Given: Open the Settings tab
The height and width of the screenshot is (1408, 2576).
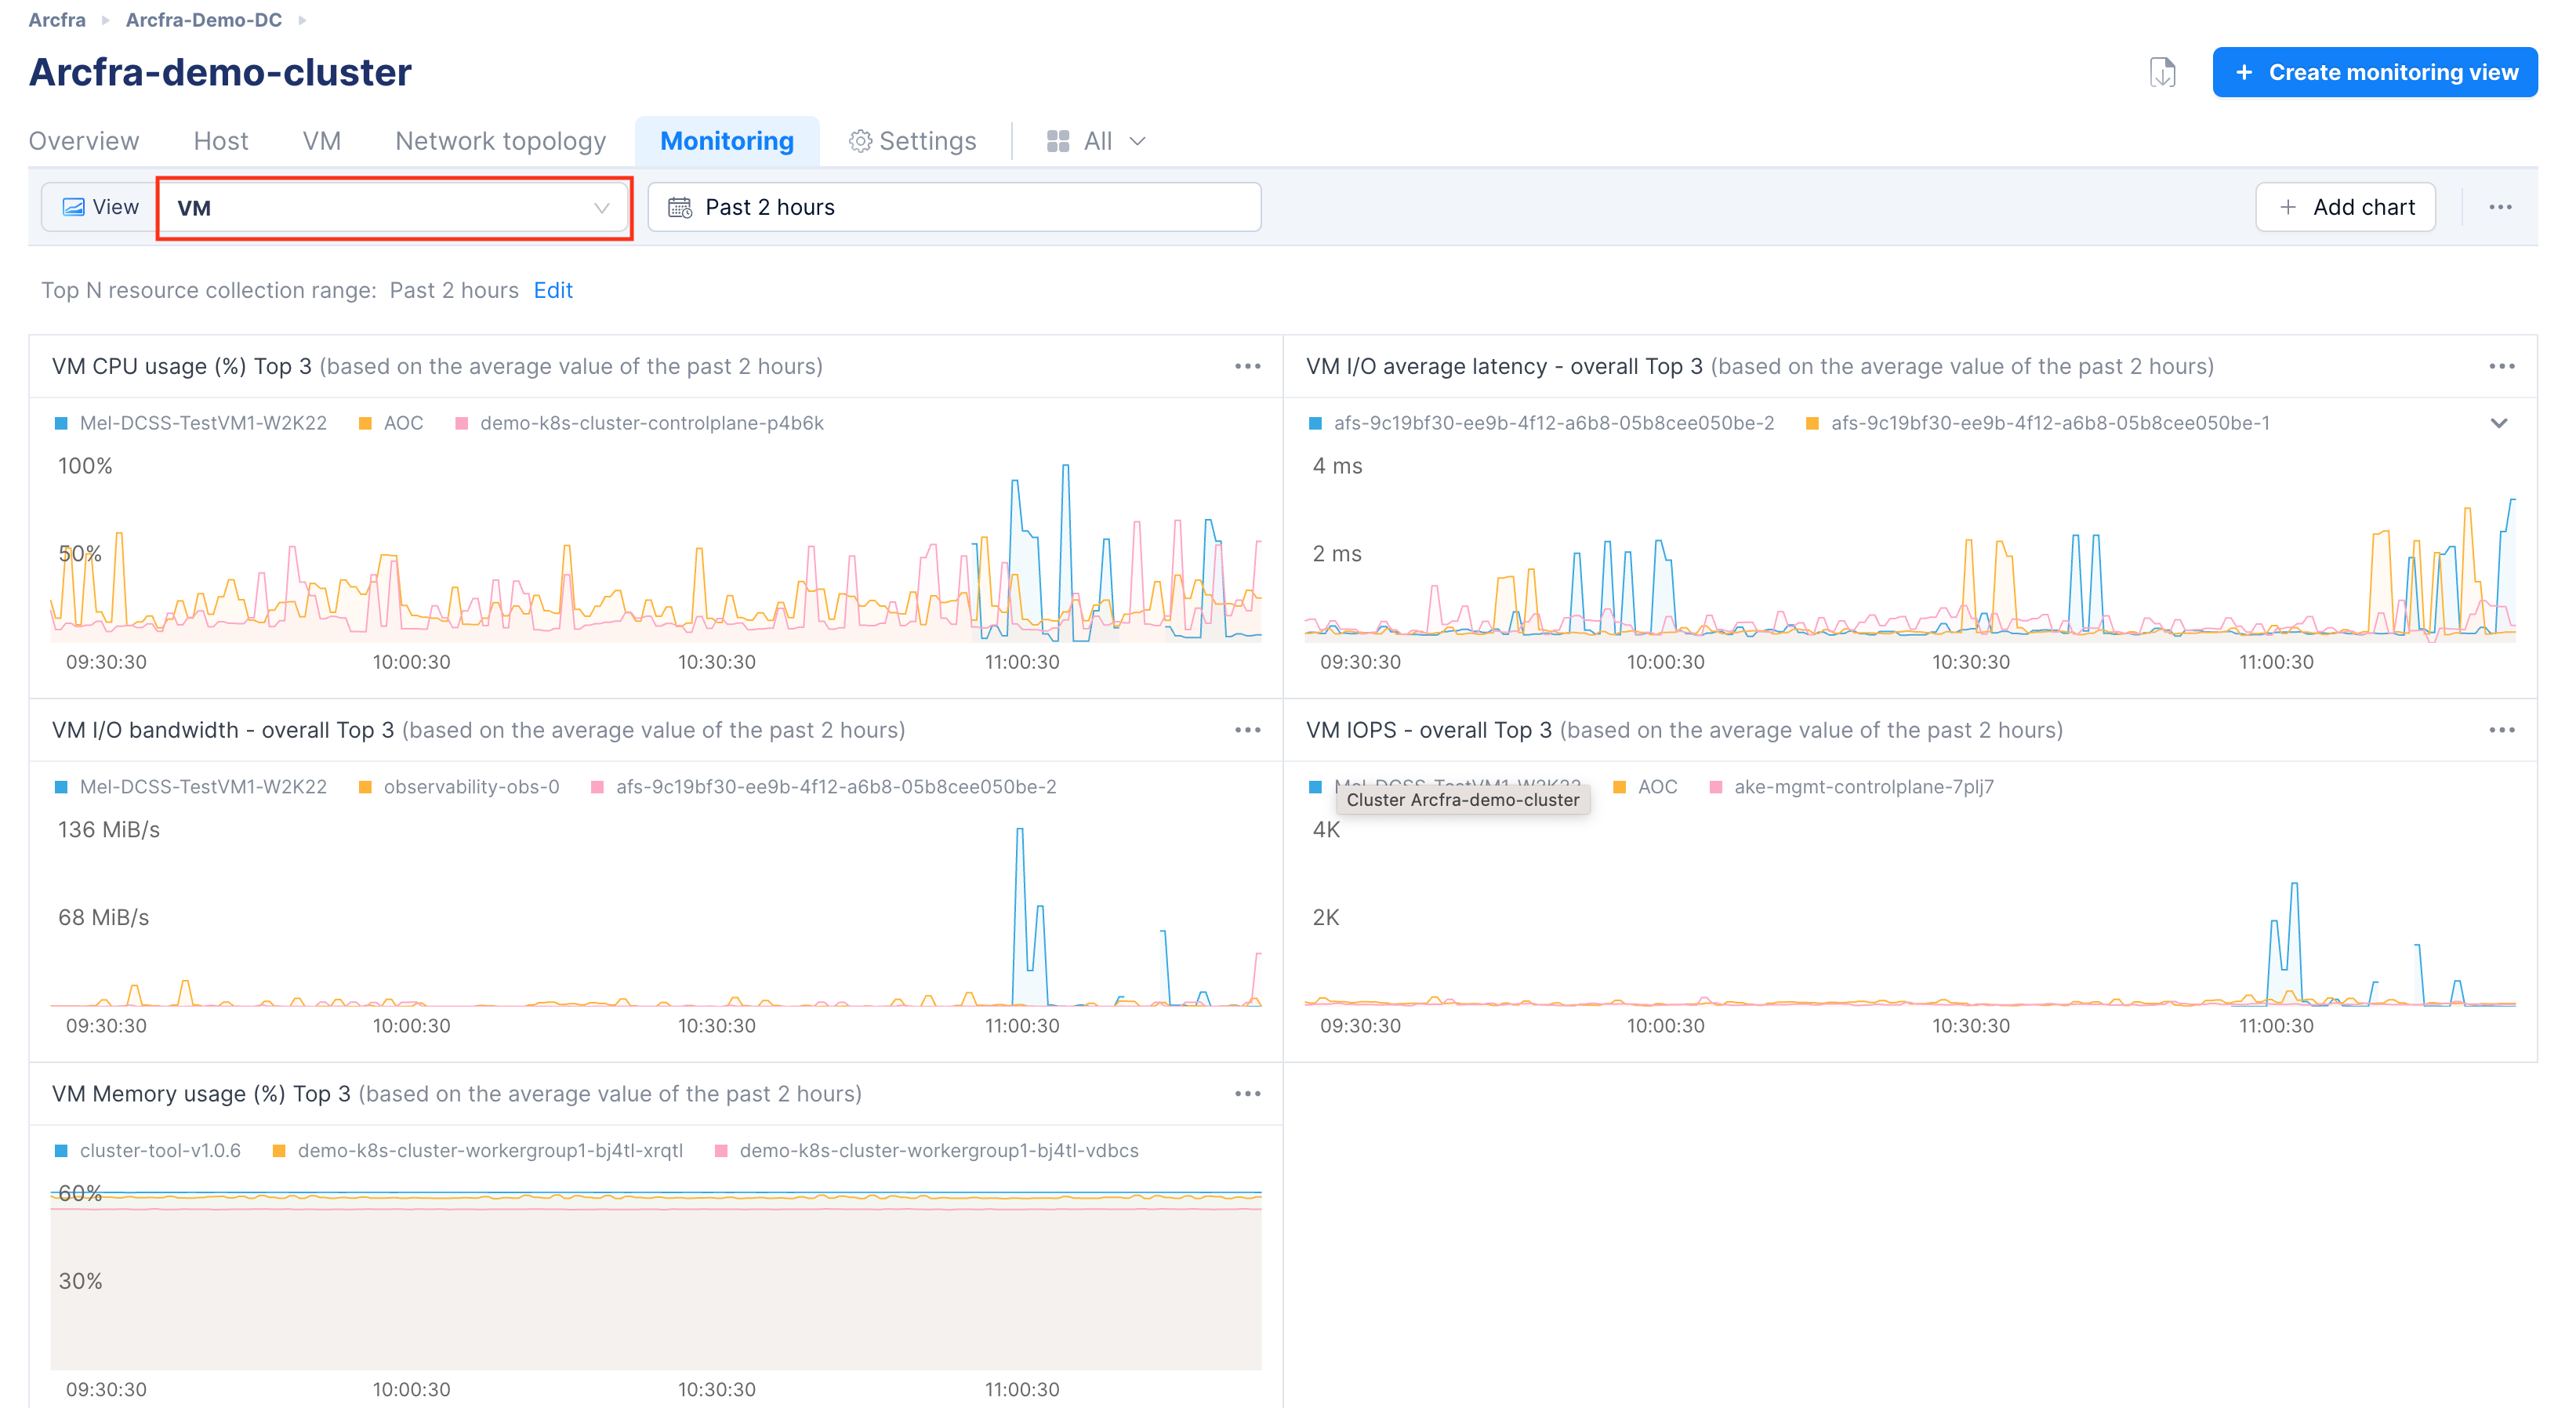Looking at the screenshot, I should tap(912, 141).
